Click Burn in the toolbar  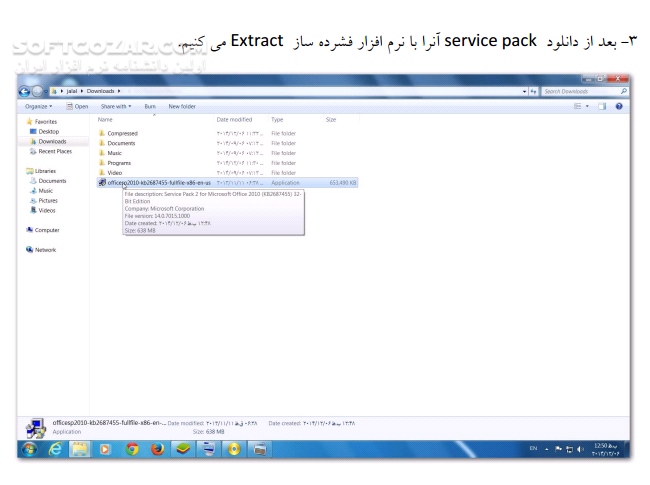(x=150, y=107)
